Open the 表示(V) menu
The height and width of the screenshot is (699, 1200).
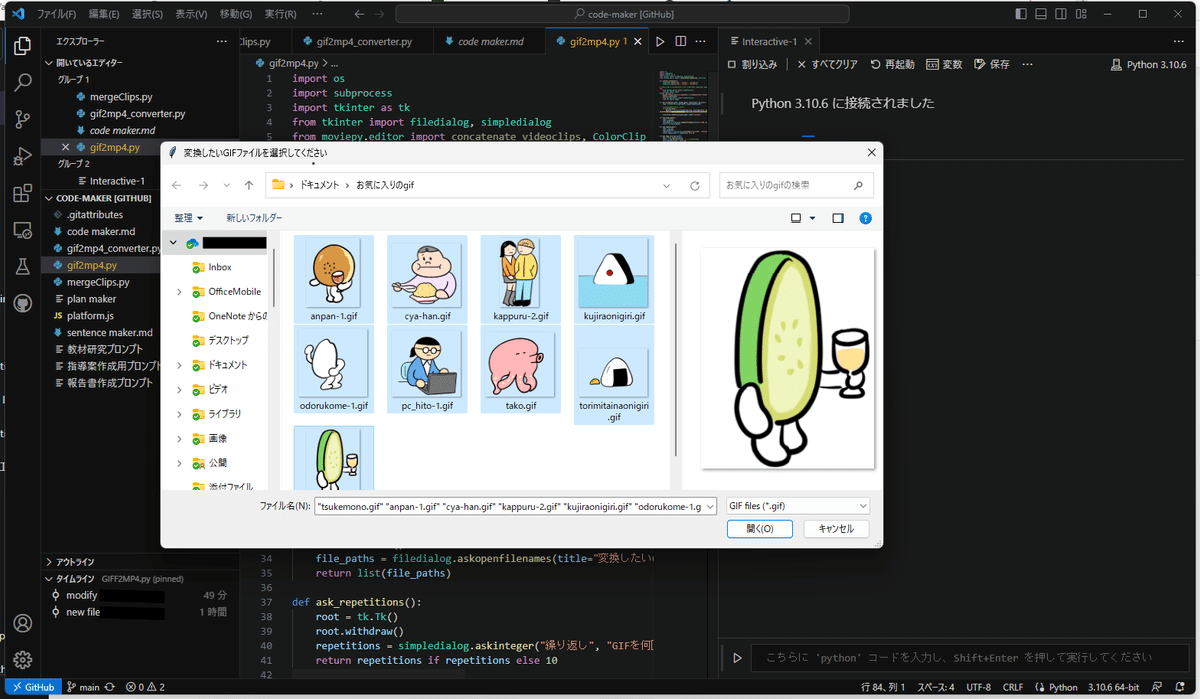191,14
